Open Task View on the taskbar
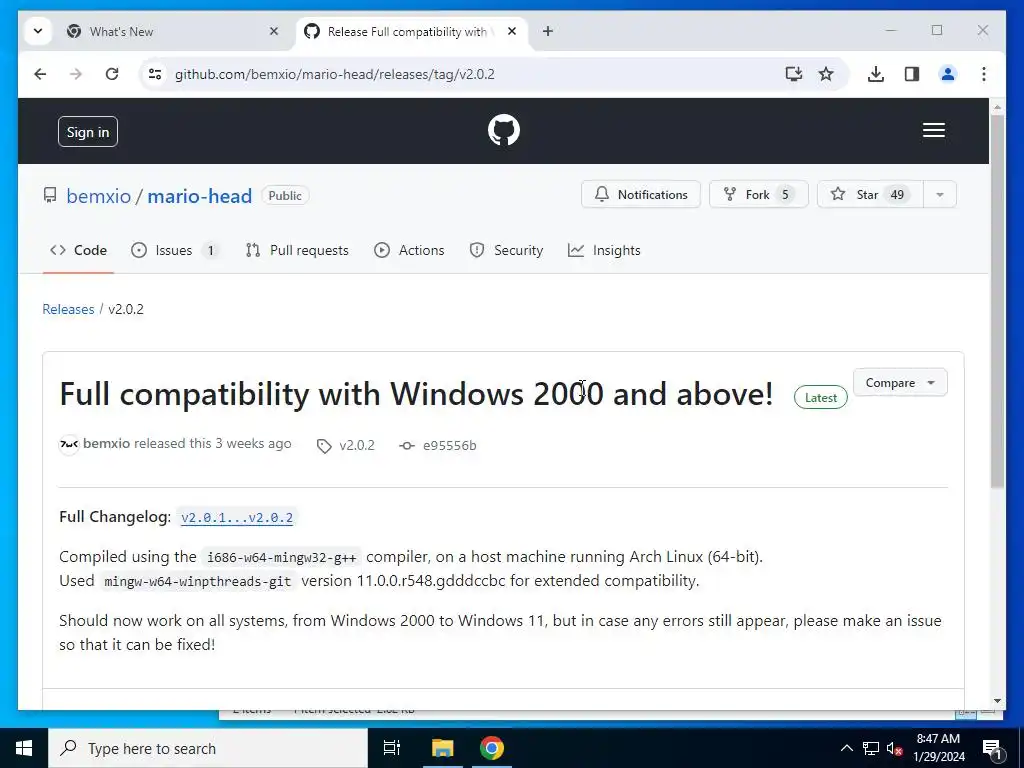Screen dimensions: 1024x768 (x=392, y=748)
